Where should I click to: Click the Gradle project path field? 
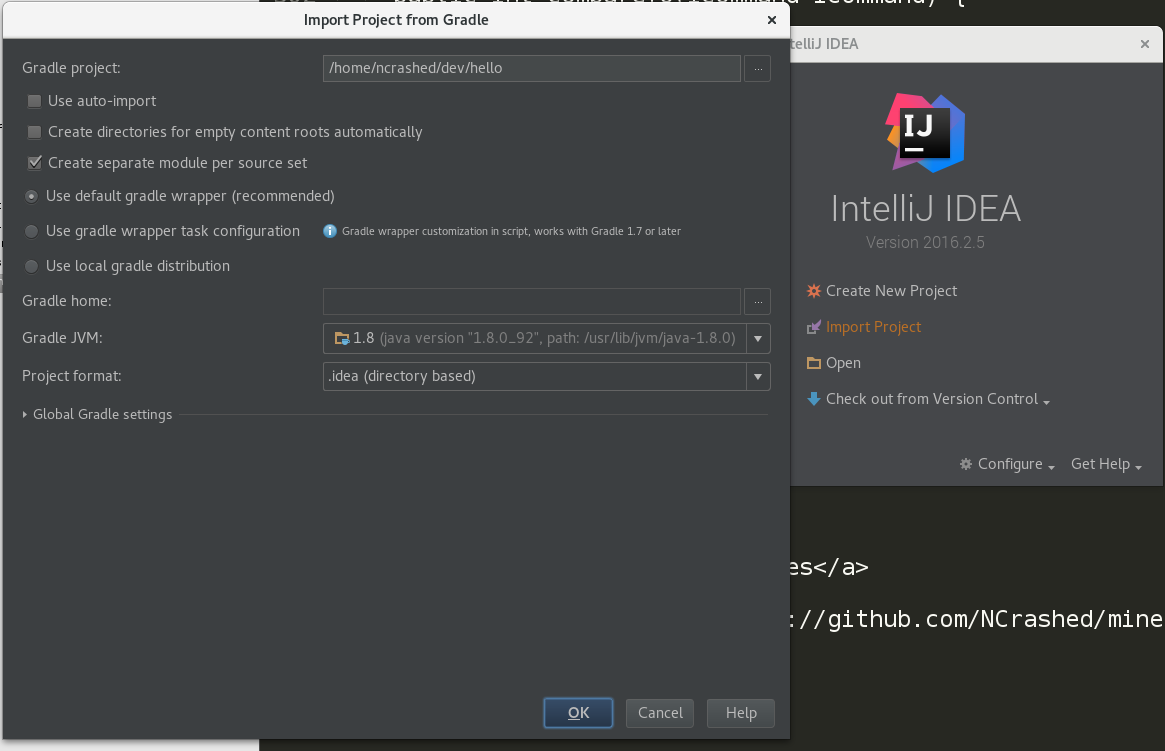coord(531,68)
